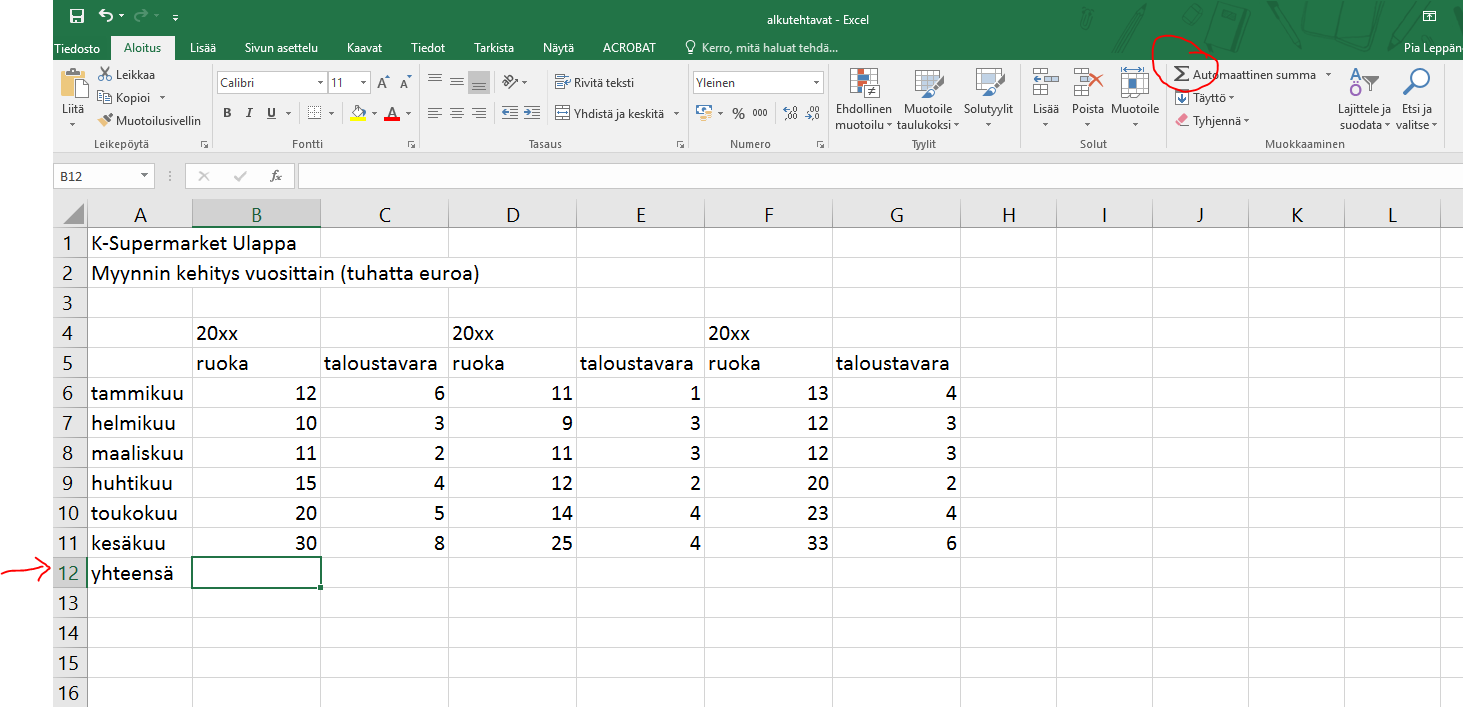Align text to top of cell
This screenshot has width=1463, height=707.
pos(435,82)
